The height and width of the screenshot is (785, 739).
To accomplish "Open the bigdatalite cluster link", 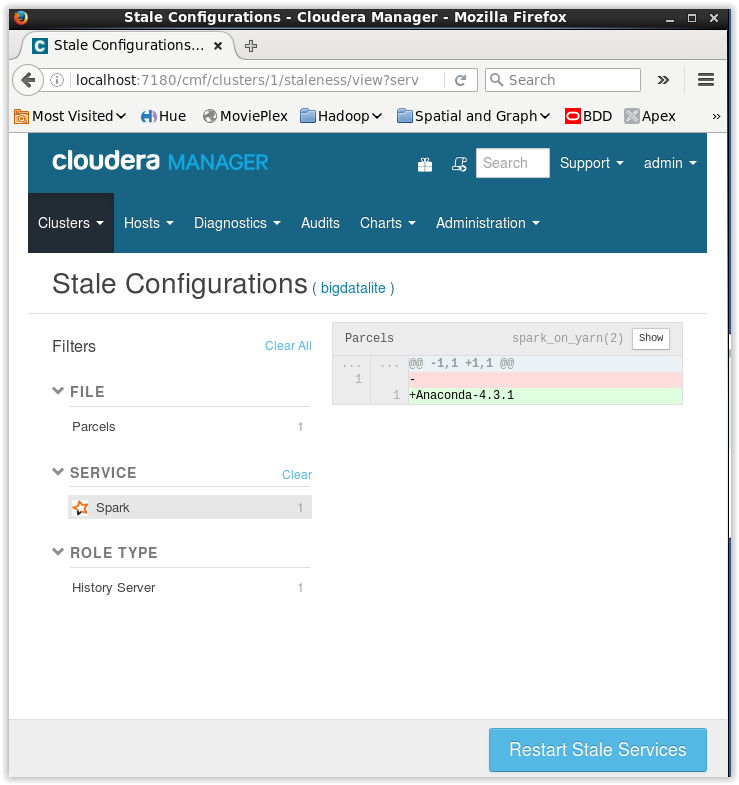I will coord(353,288).
